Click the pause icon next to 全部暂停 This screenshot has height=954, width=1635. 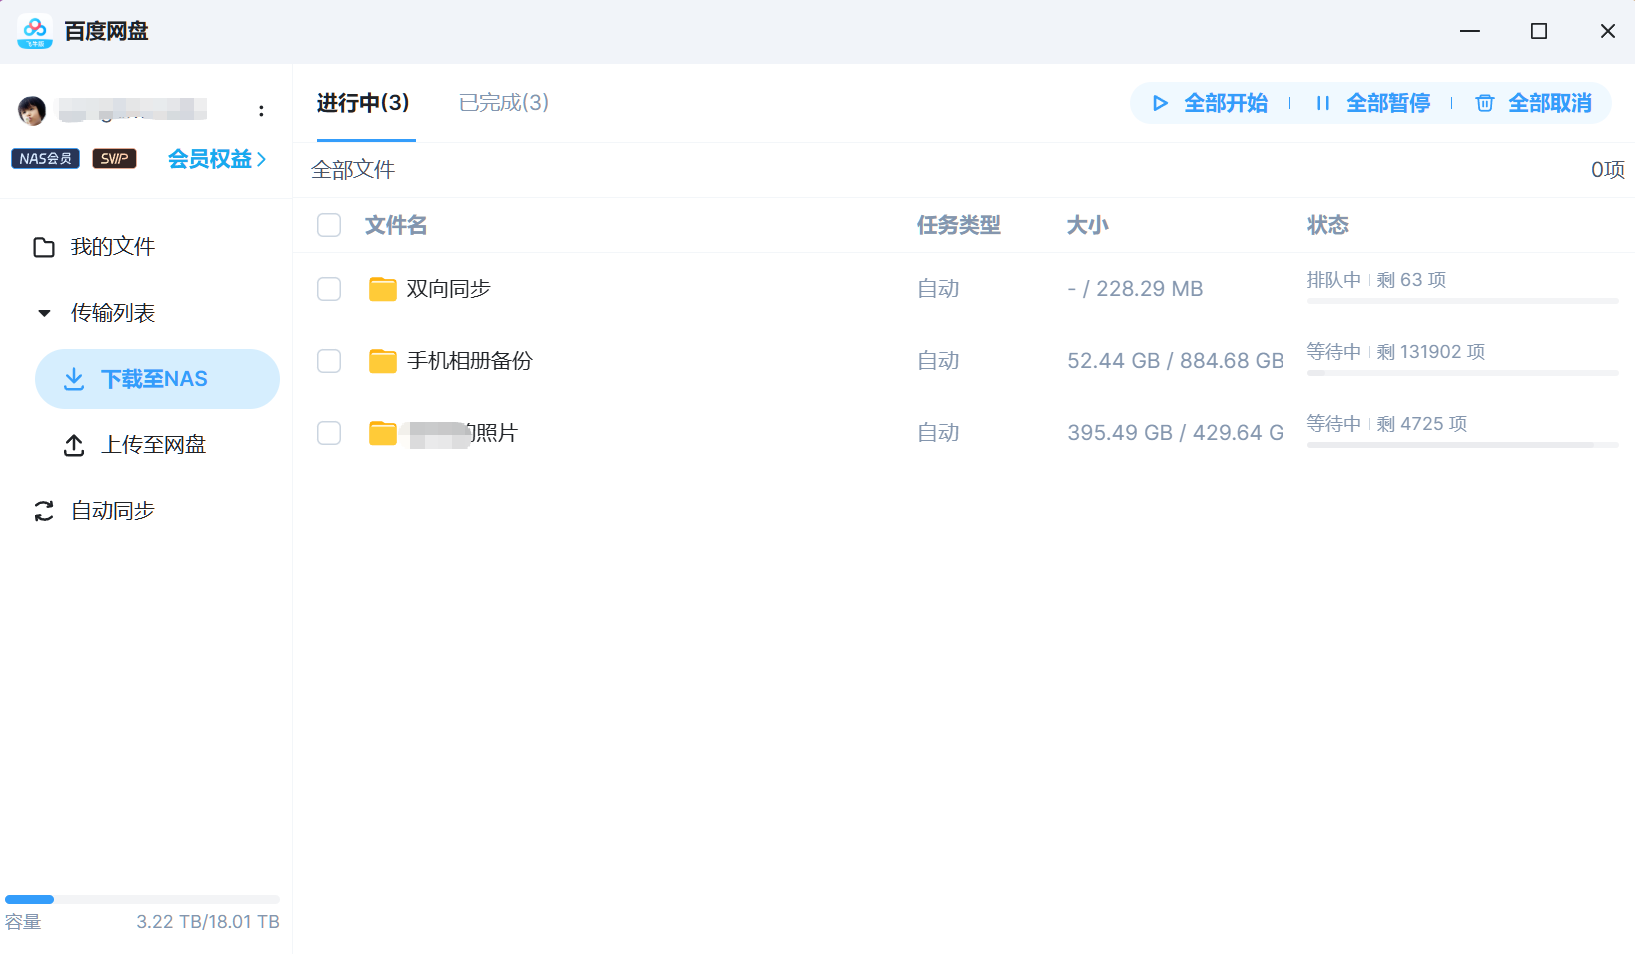[1322, 103]
